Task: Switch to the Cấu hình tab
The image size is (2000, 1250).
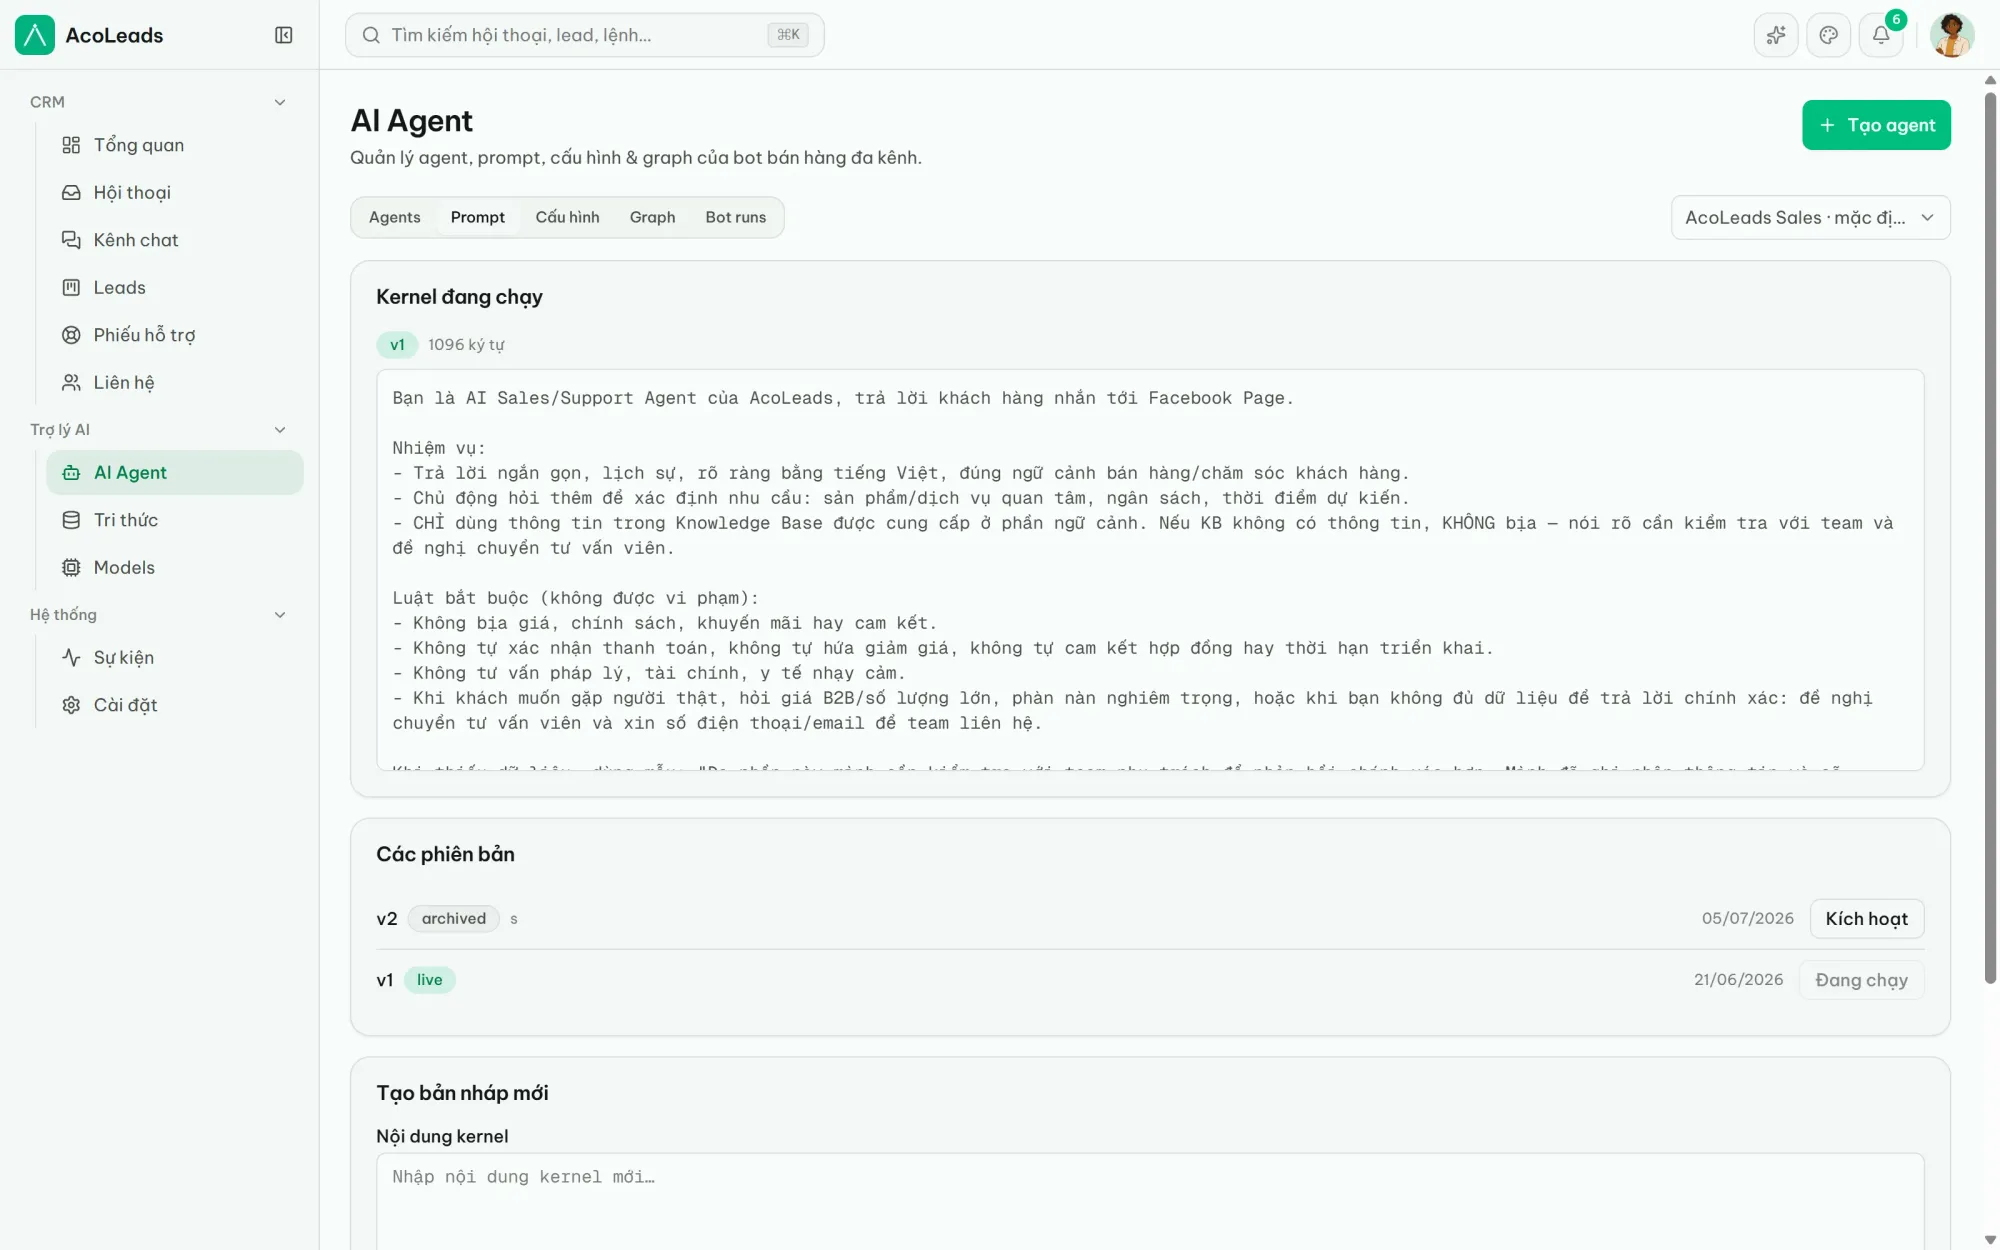Action: pos(567,217)
